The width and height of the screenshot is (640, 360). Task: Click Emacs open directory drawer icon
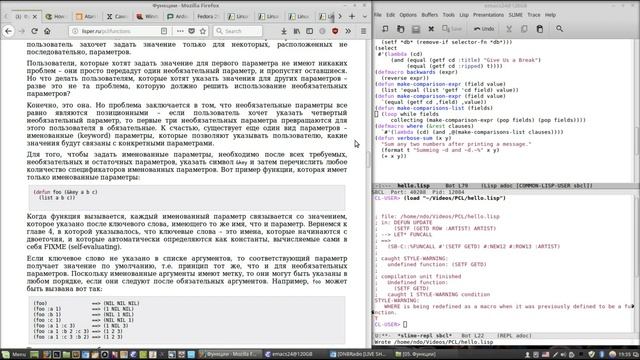pos(416,29)
